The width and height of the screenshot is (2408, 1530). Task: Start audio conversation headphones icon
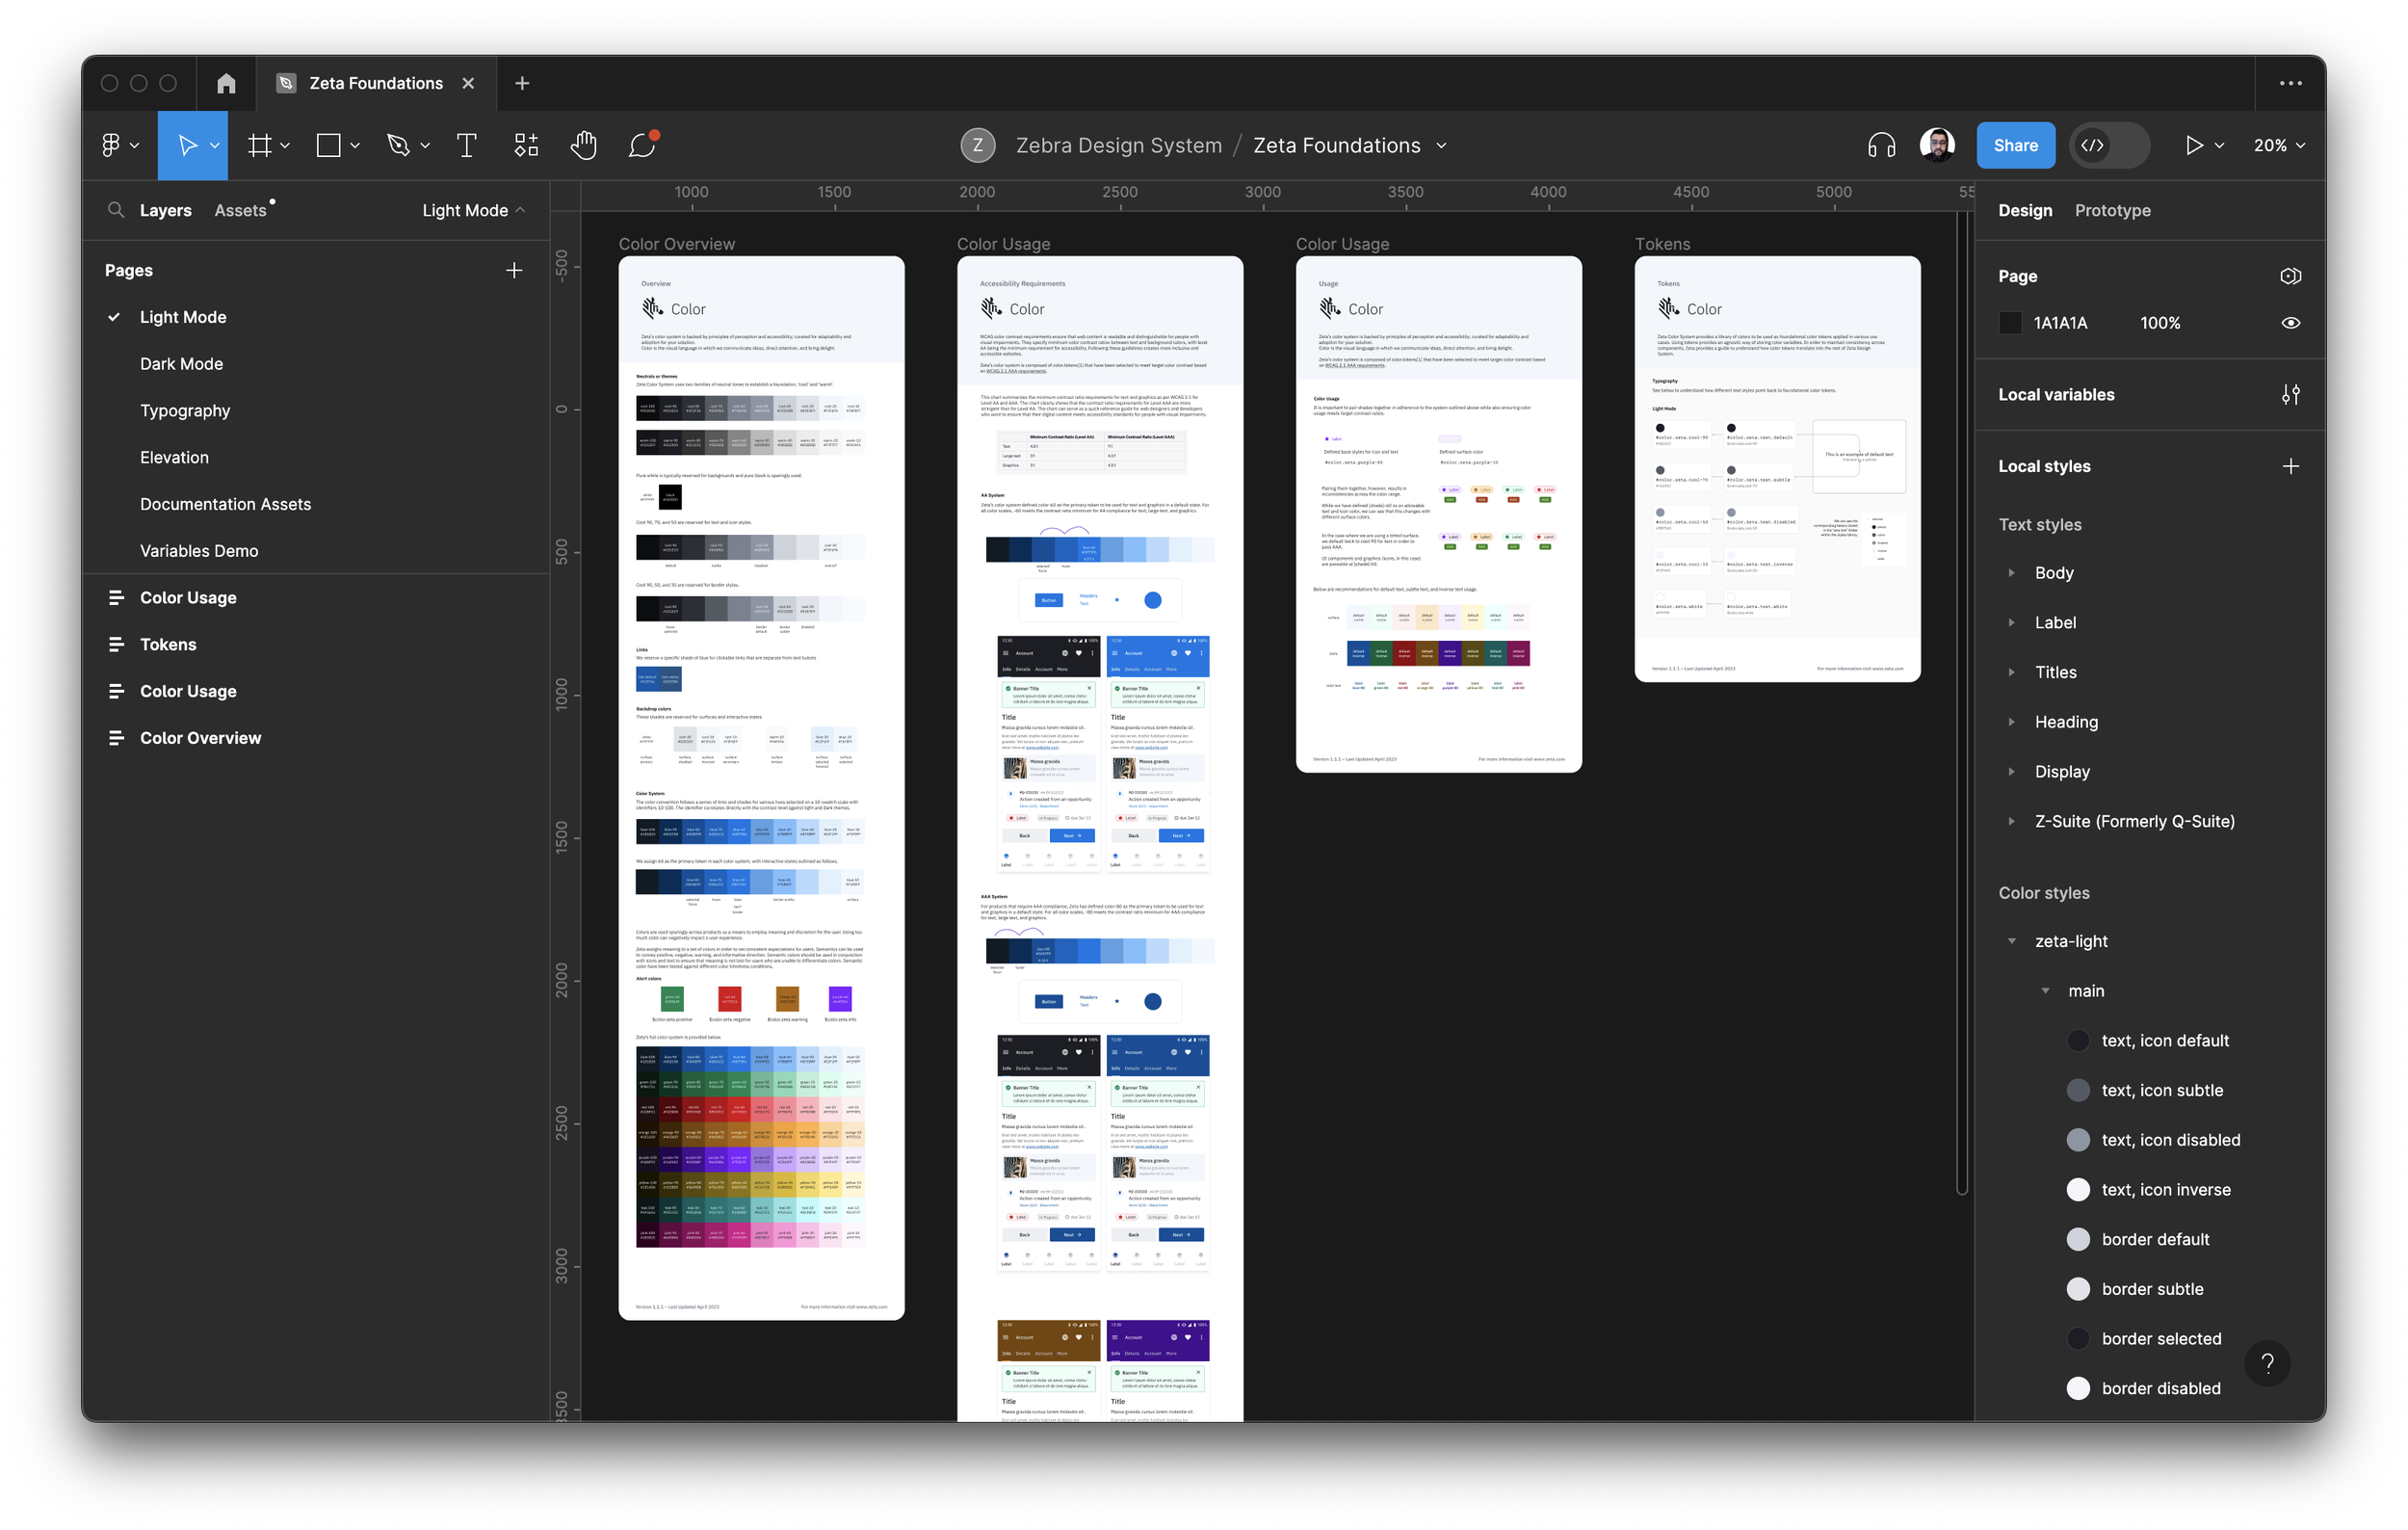point(1881,146)
